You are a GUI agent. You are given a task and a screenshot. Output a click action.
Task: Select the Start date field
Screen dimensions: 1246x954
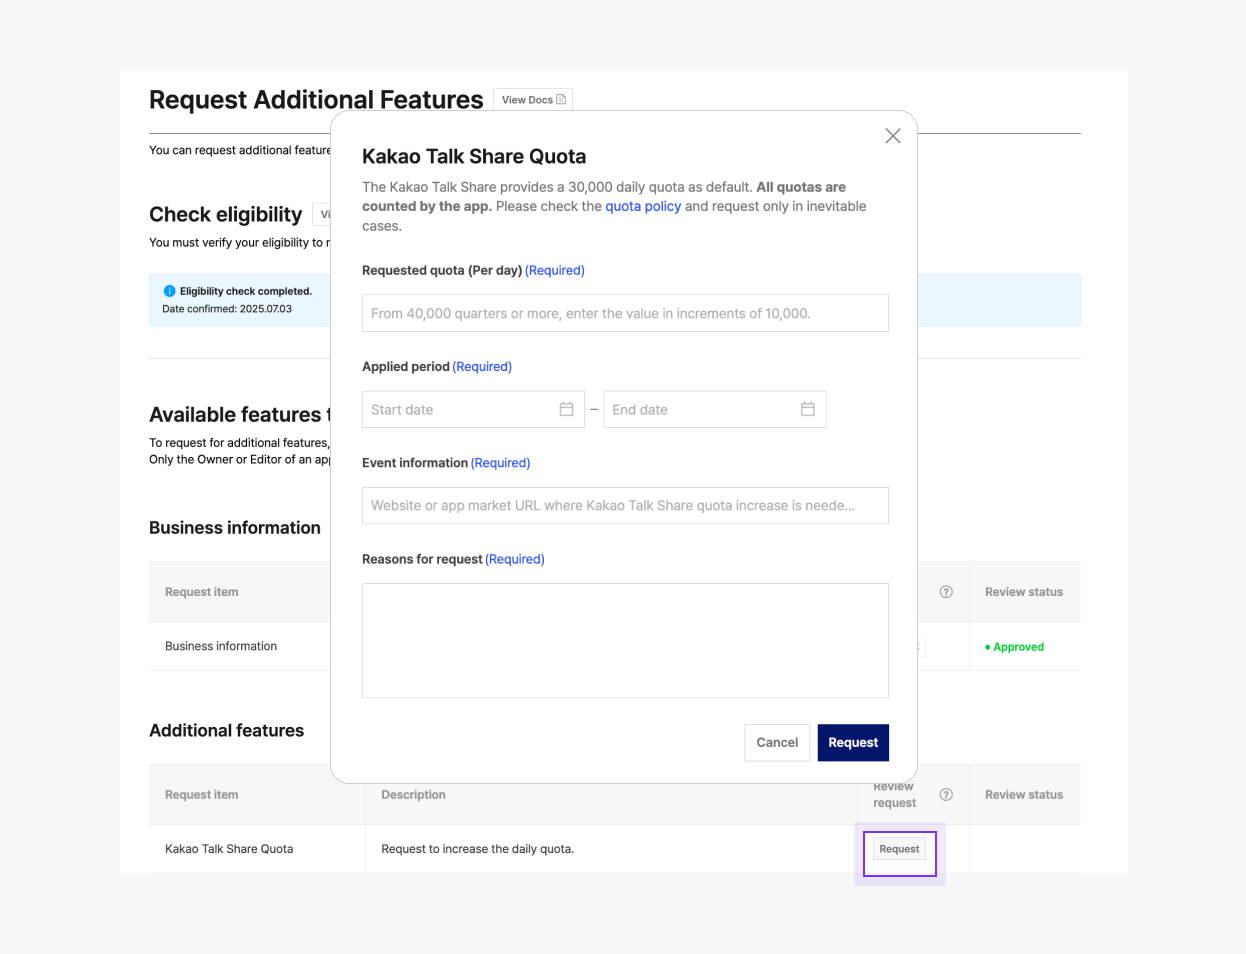460,409
